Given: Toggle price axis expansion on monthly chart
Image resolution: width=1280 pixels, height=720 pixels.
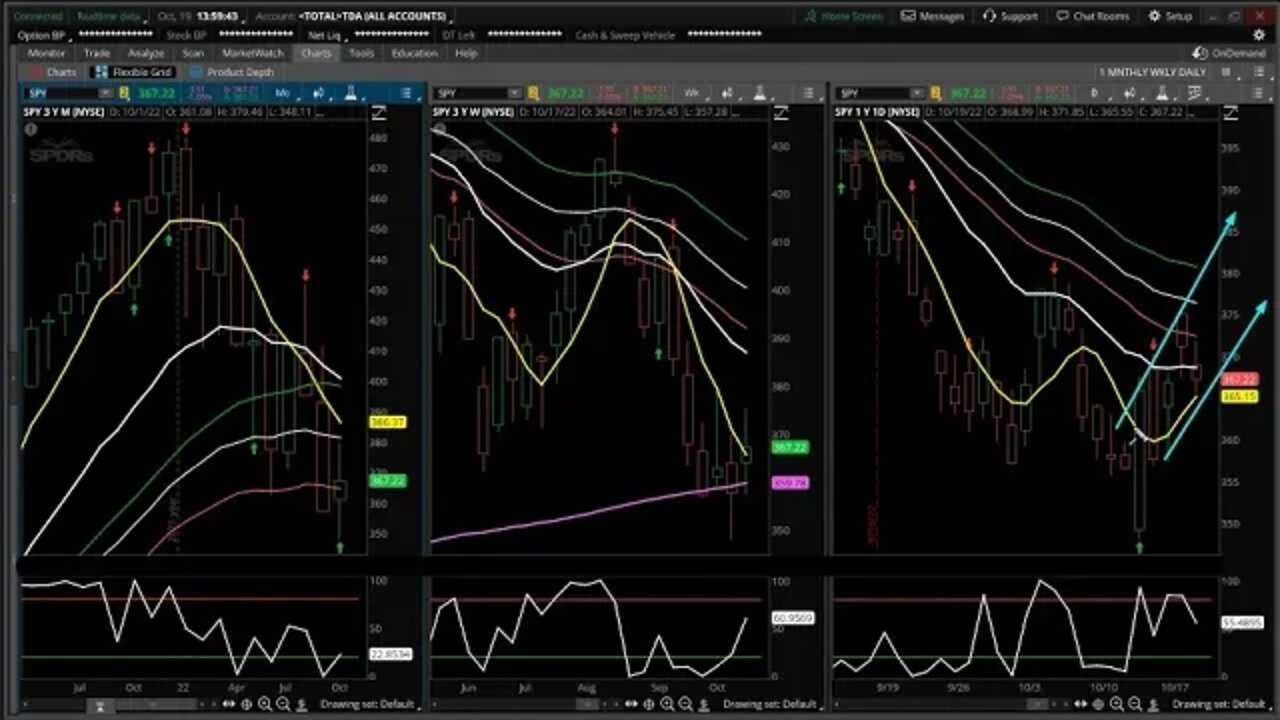Looking at the screenshot, I should (x=379, y=111).
